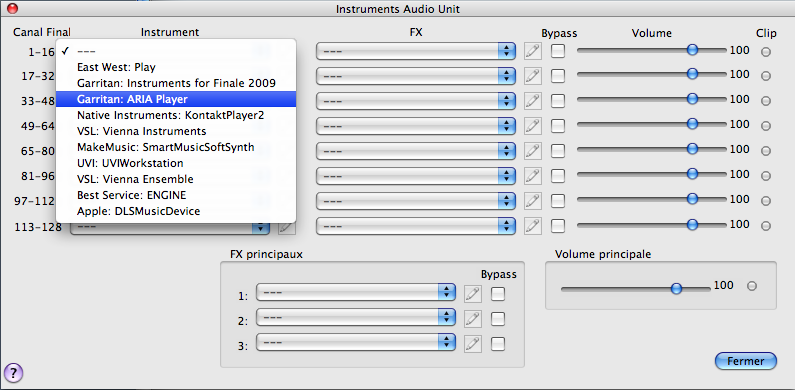Click the Fermer button
795x390 pixels.
[746, 361]
